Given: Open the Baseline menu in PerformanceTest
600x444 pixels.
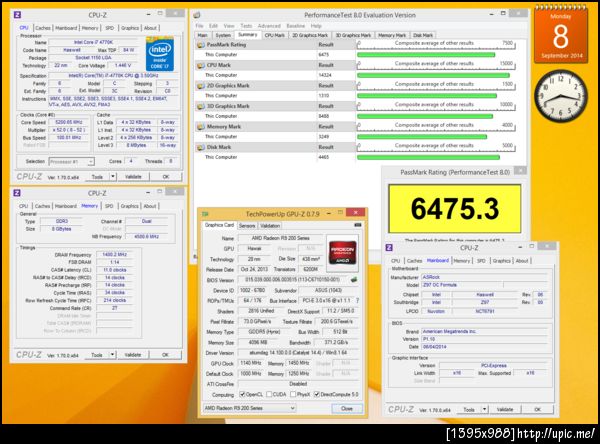Looking at the screenshot, I should [296, 26].
